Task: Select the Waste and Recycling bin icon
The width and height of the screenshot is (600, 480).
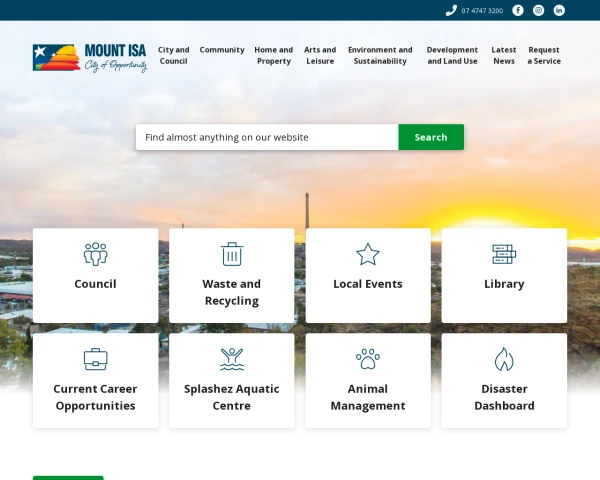Action: [232, 254]
